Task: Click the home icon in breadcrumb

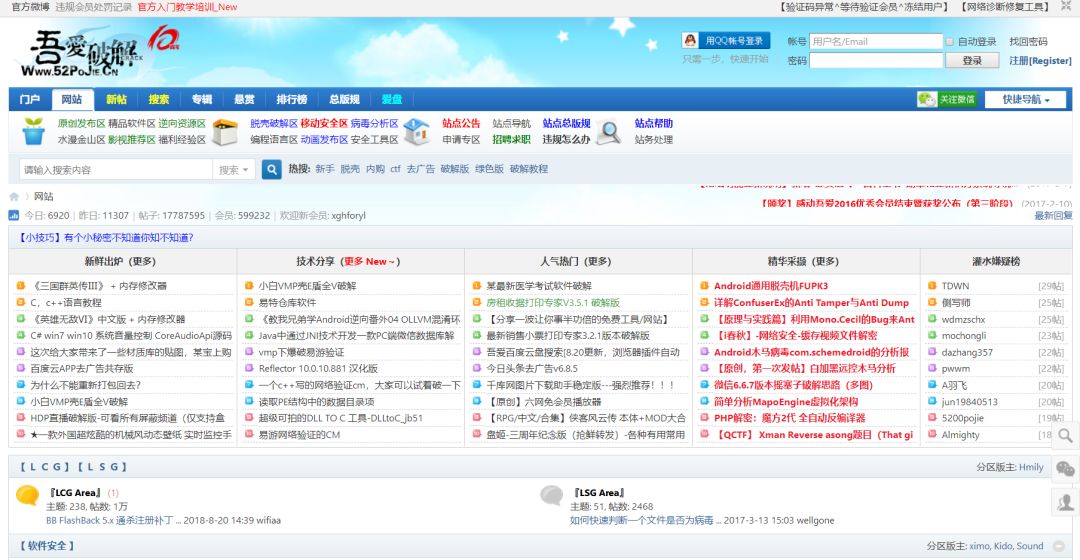Action: click(14, 197)
